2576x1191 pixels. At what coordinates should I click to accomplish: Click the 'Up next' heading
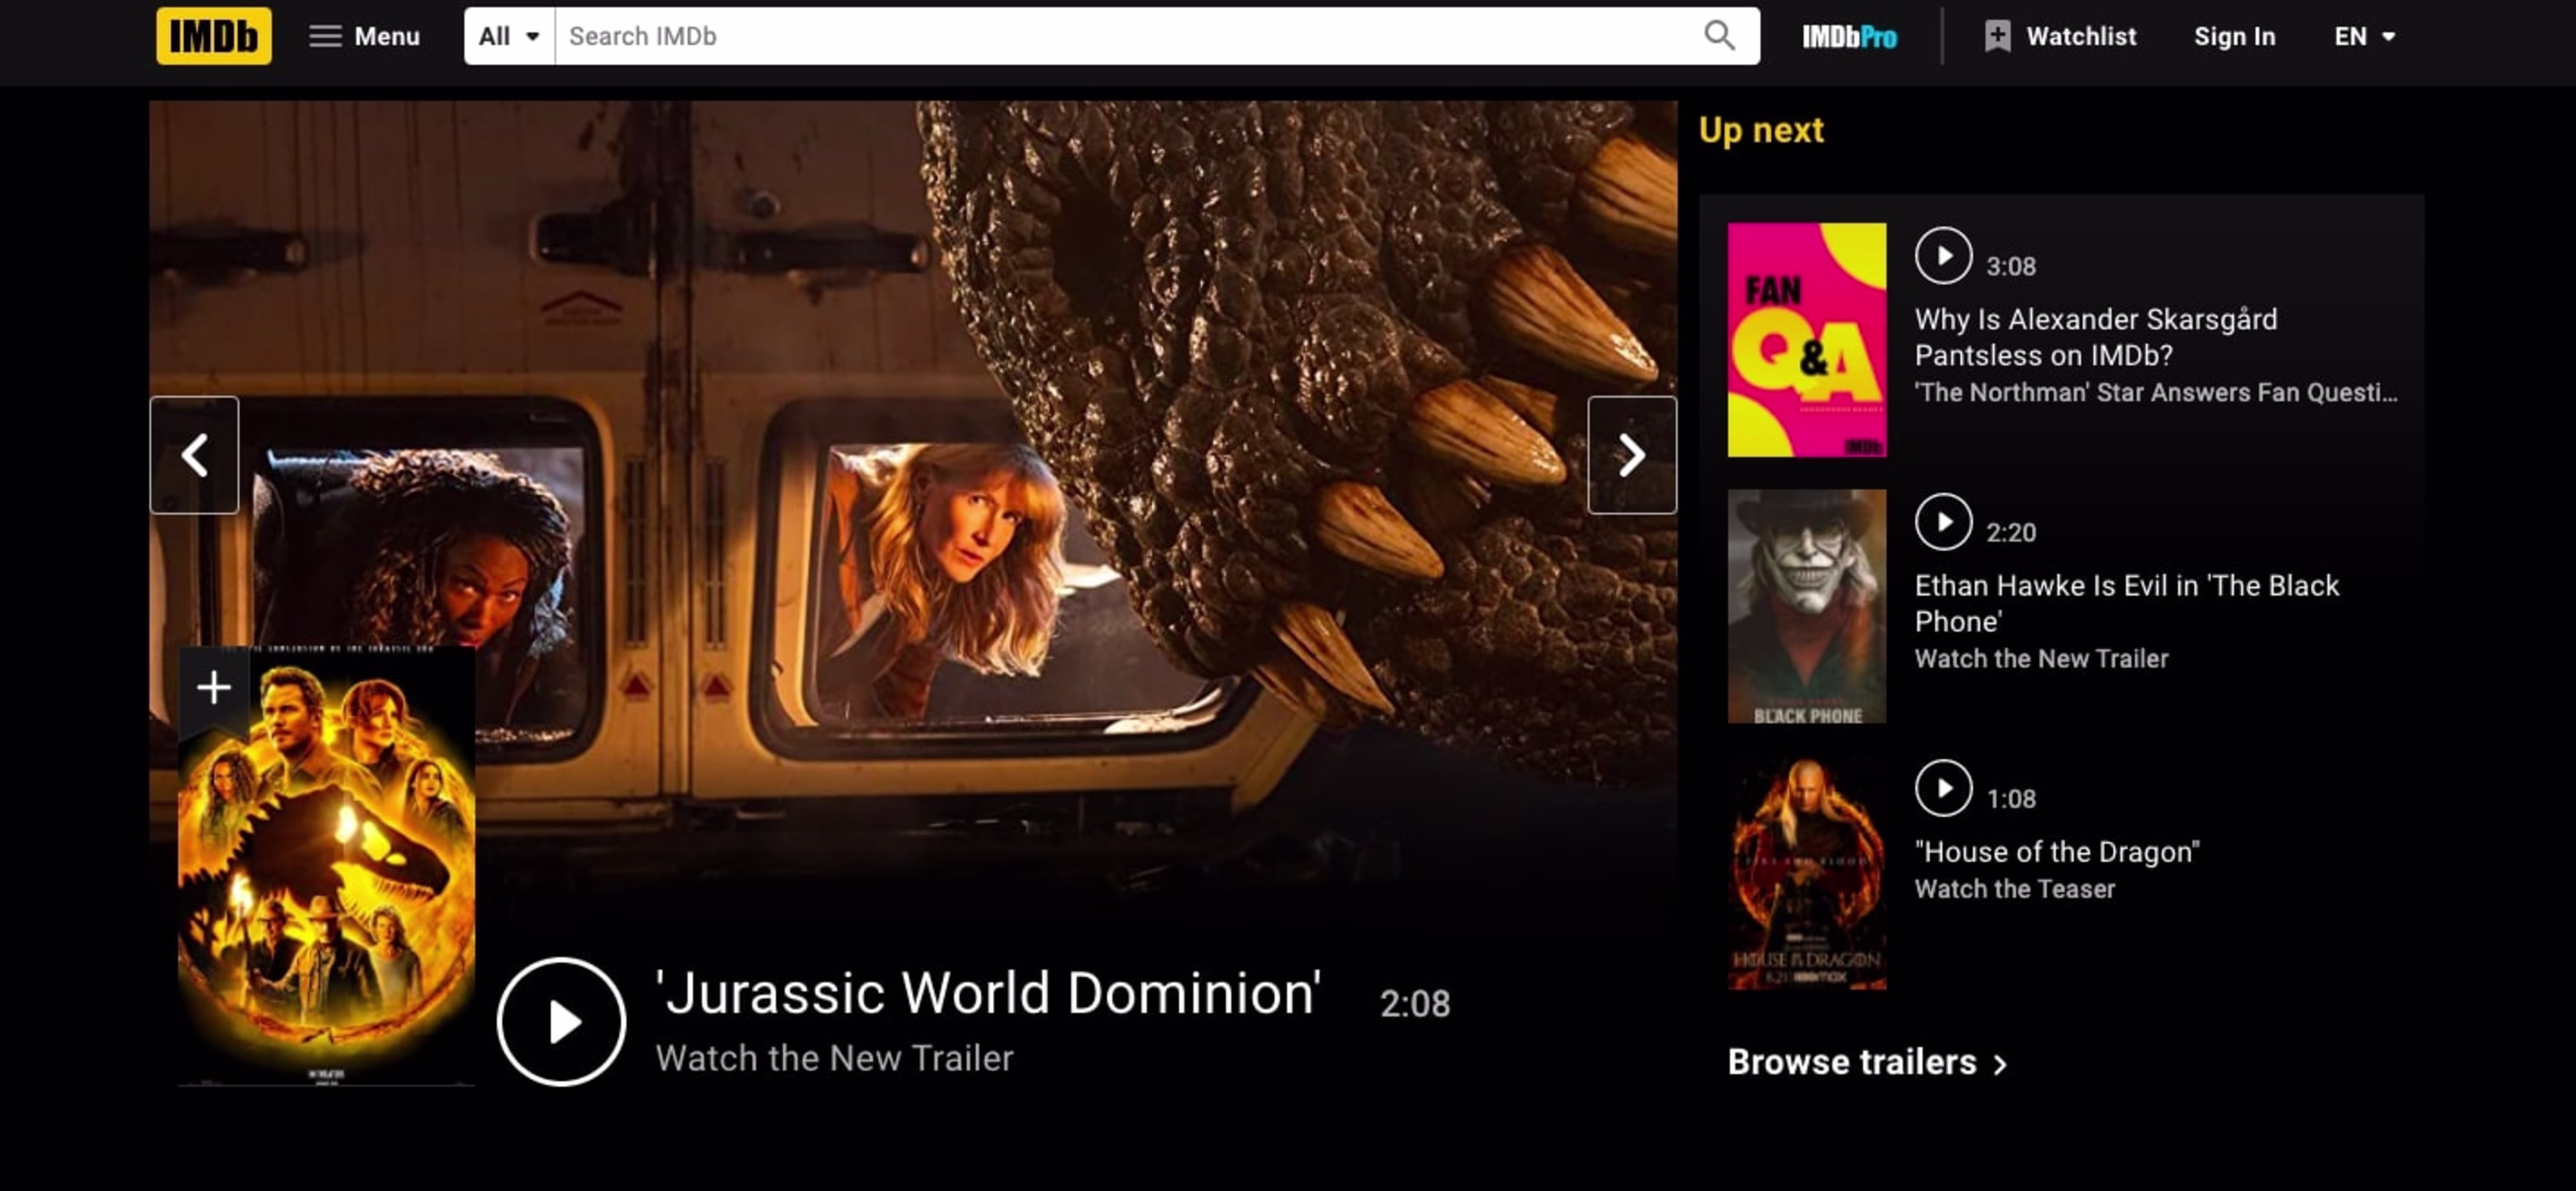1760,129
